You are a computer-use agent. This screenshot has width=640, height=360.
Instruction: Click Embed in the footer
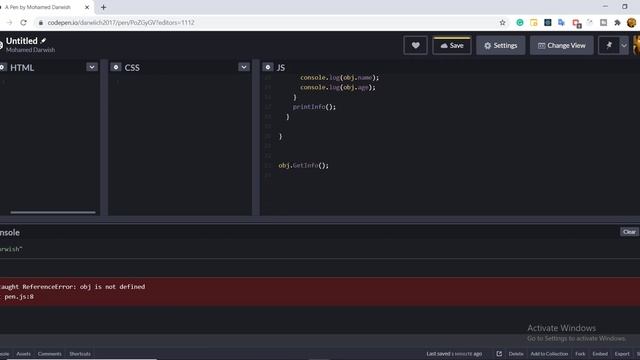point(600,354)
